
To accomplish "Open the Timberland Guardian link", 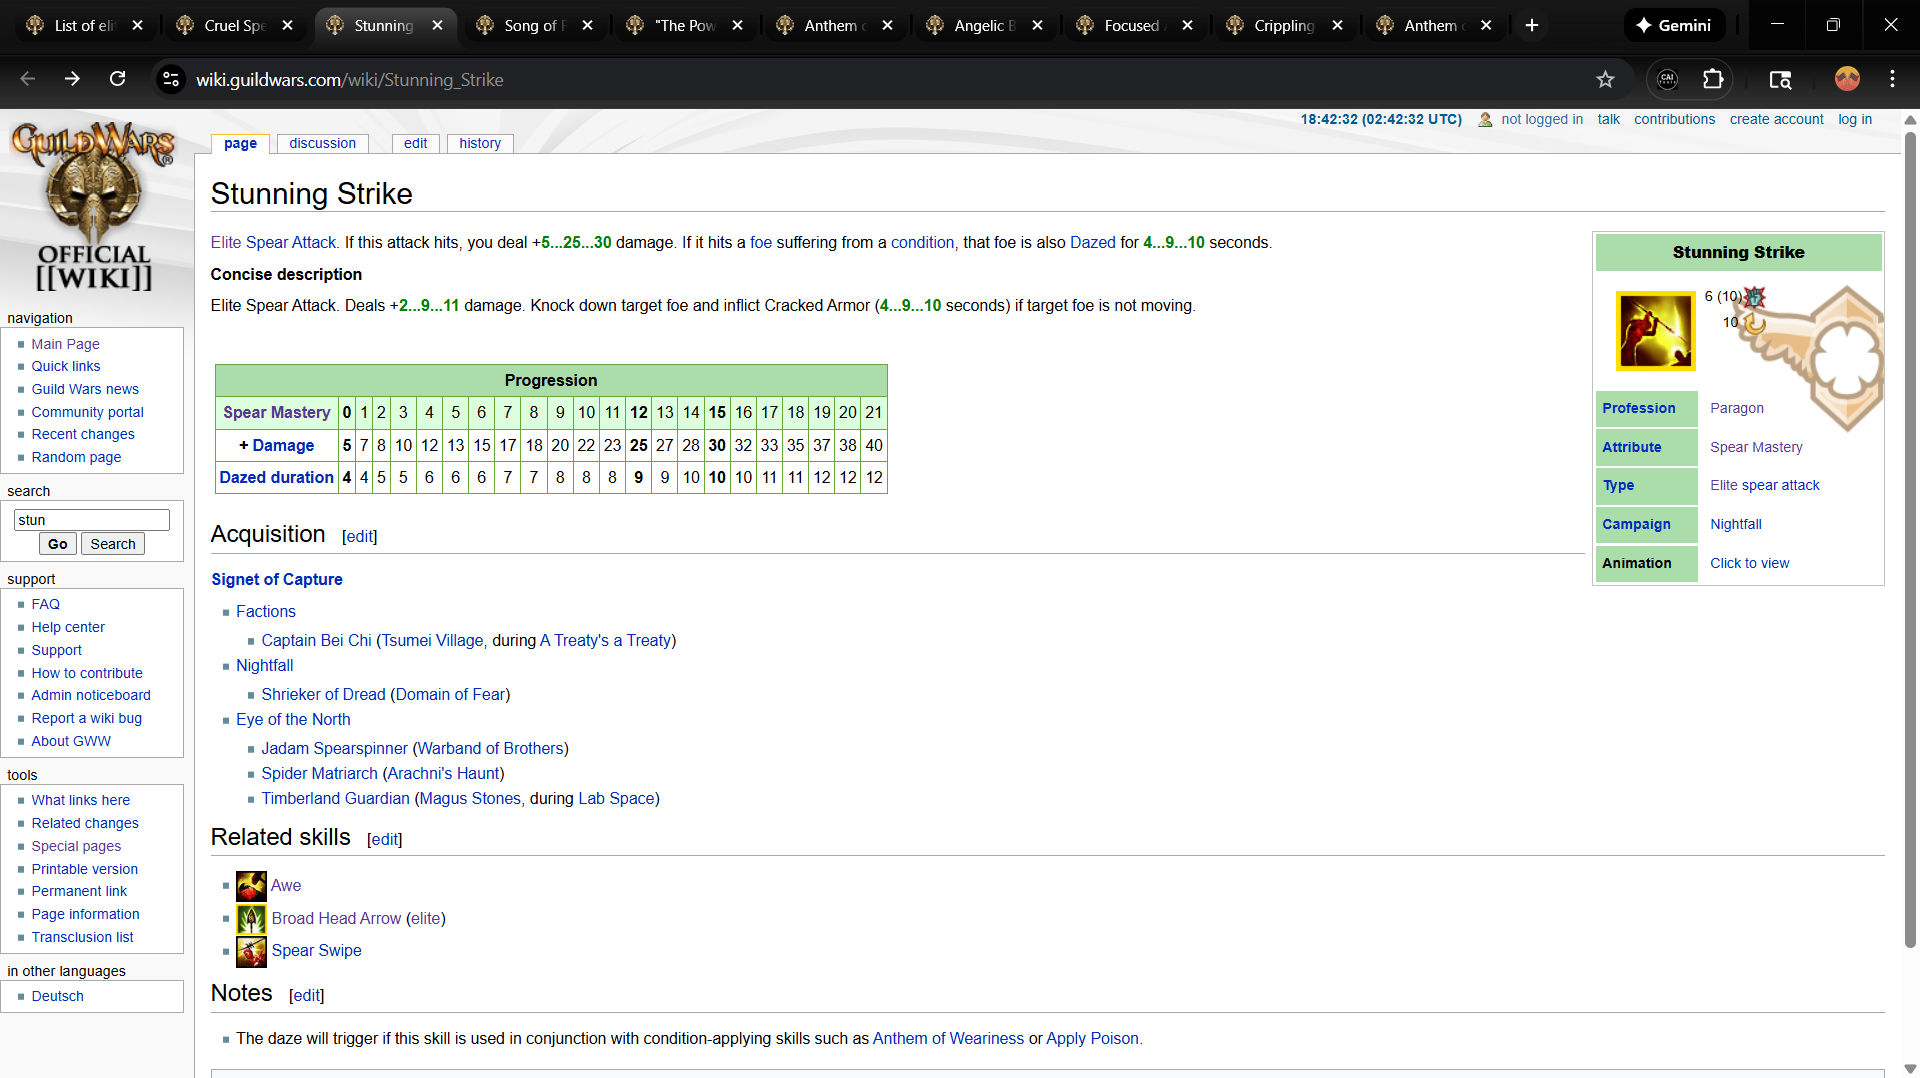I will coord(335,799).
